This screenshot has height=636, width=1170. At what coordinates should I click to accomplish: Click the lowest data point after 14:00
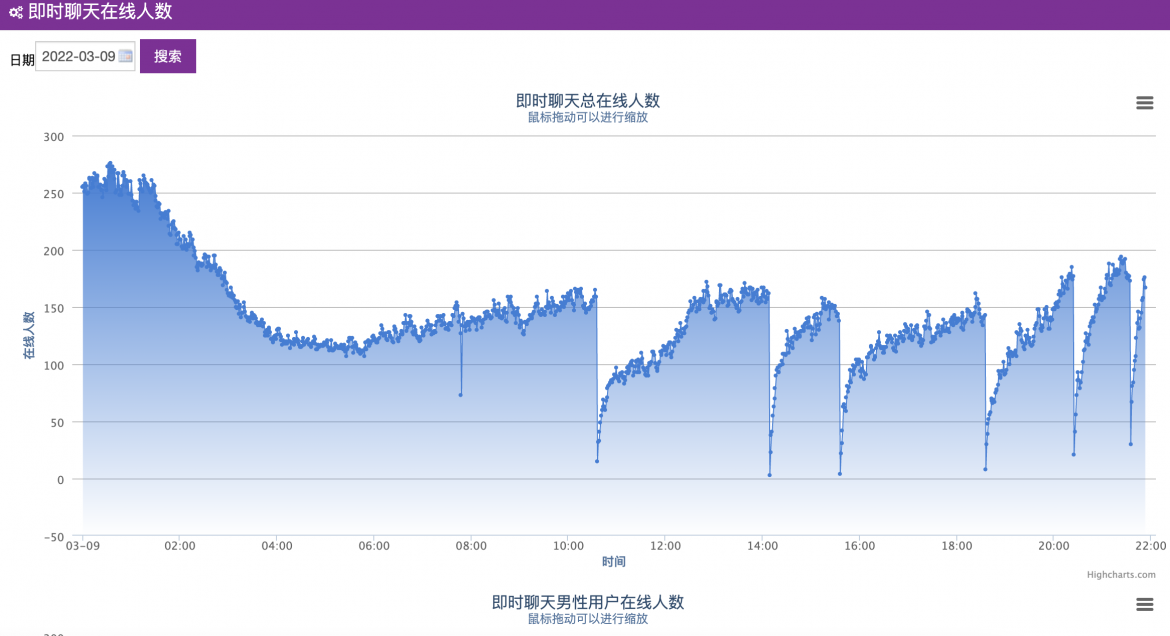[769, 475]
